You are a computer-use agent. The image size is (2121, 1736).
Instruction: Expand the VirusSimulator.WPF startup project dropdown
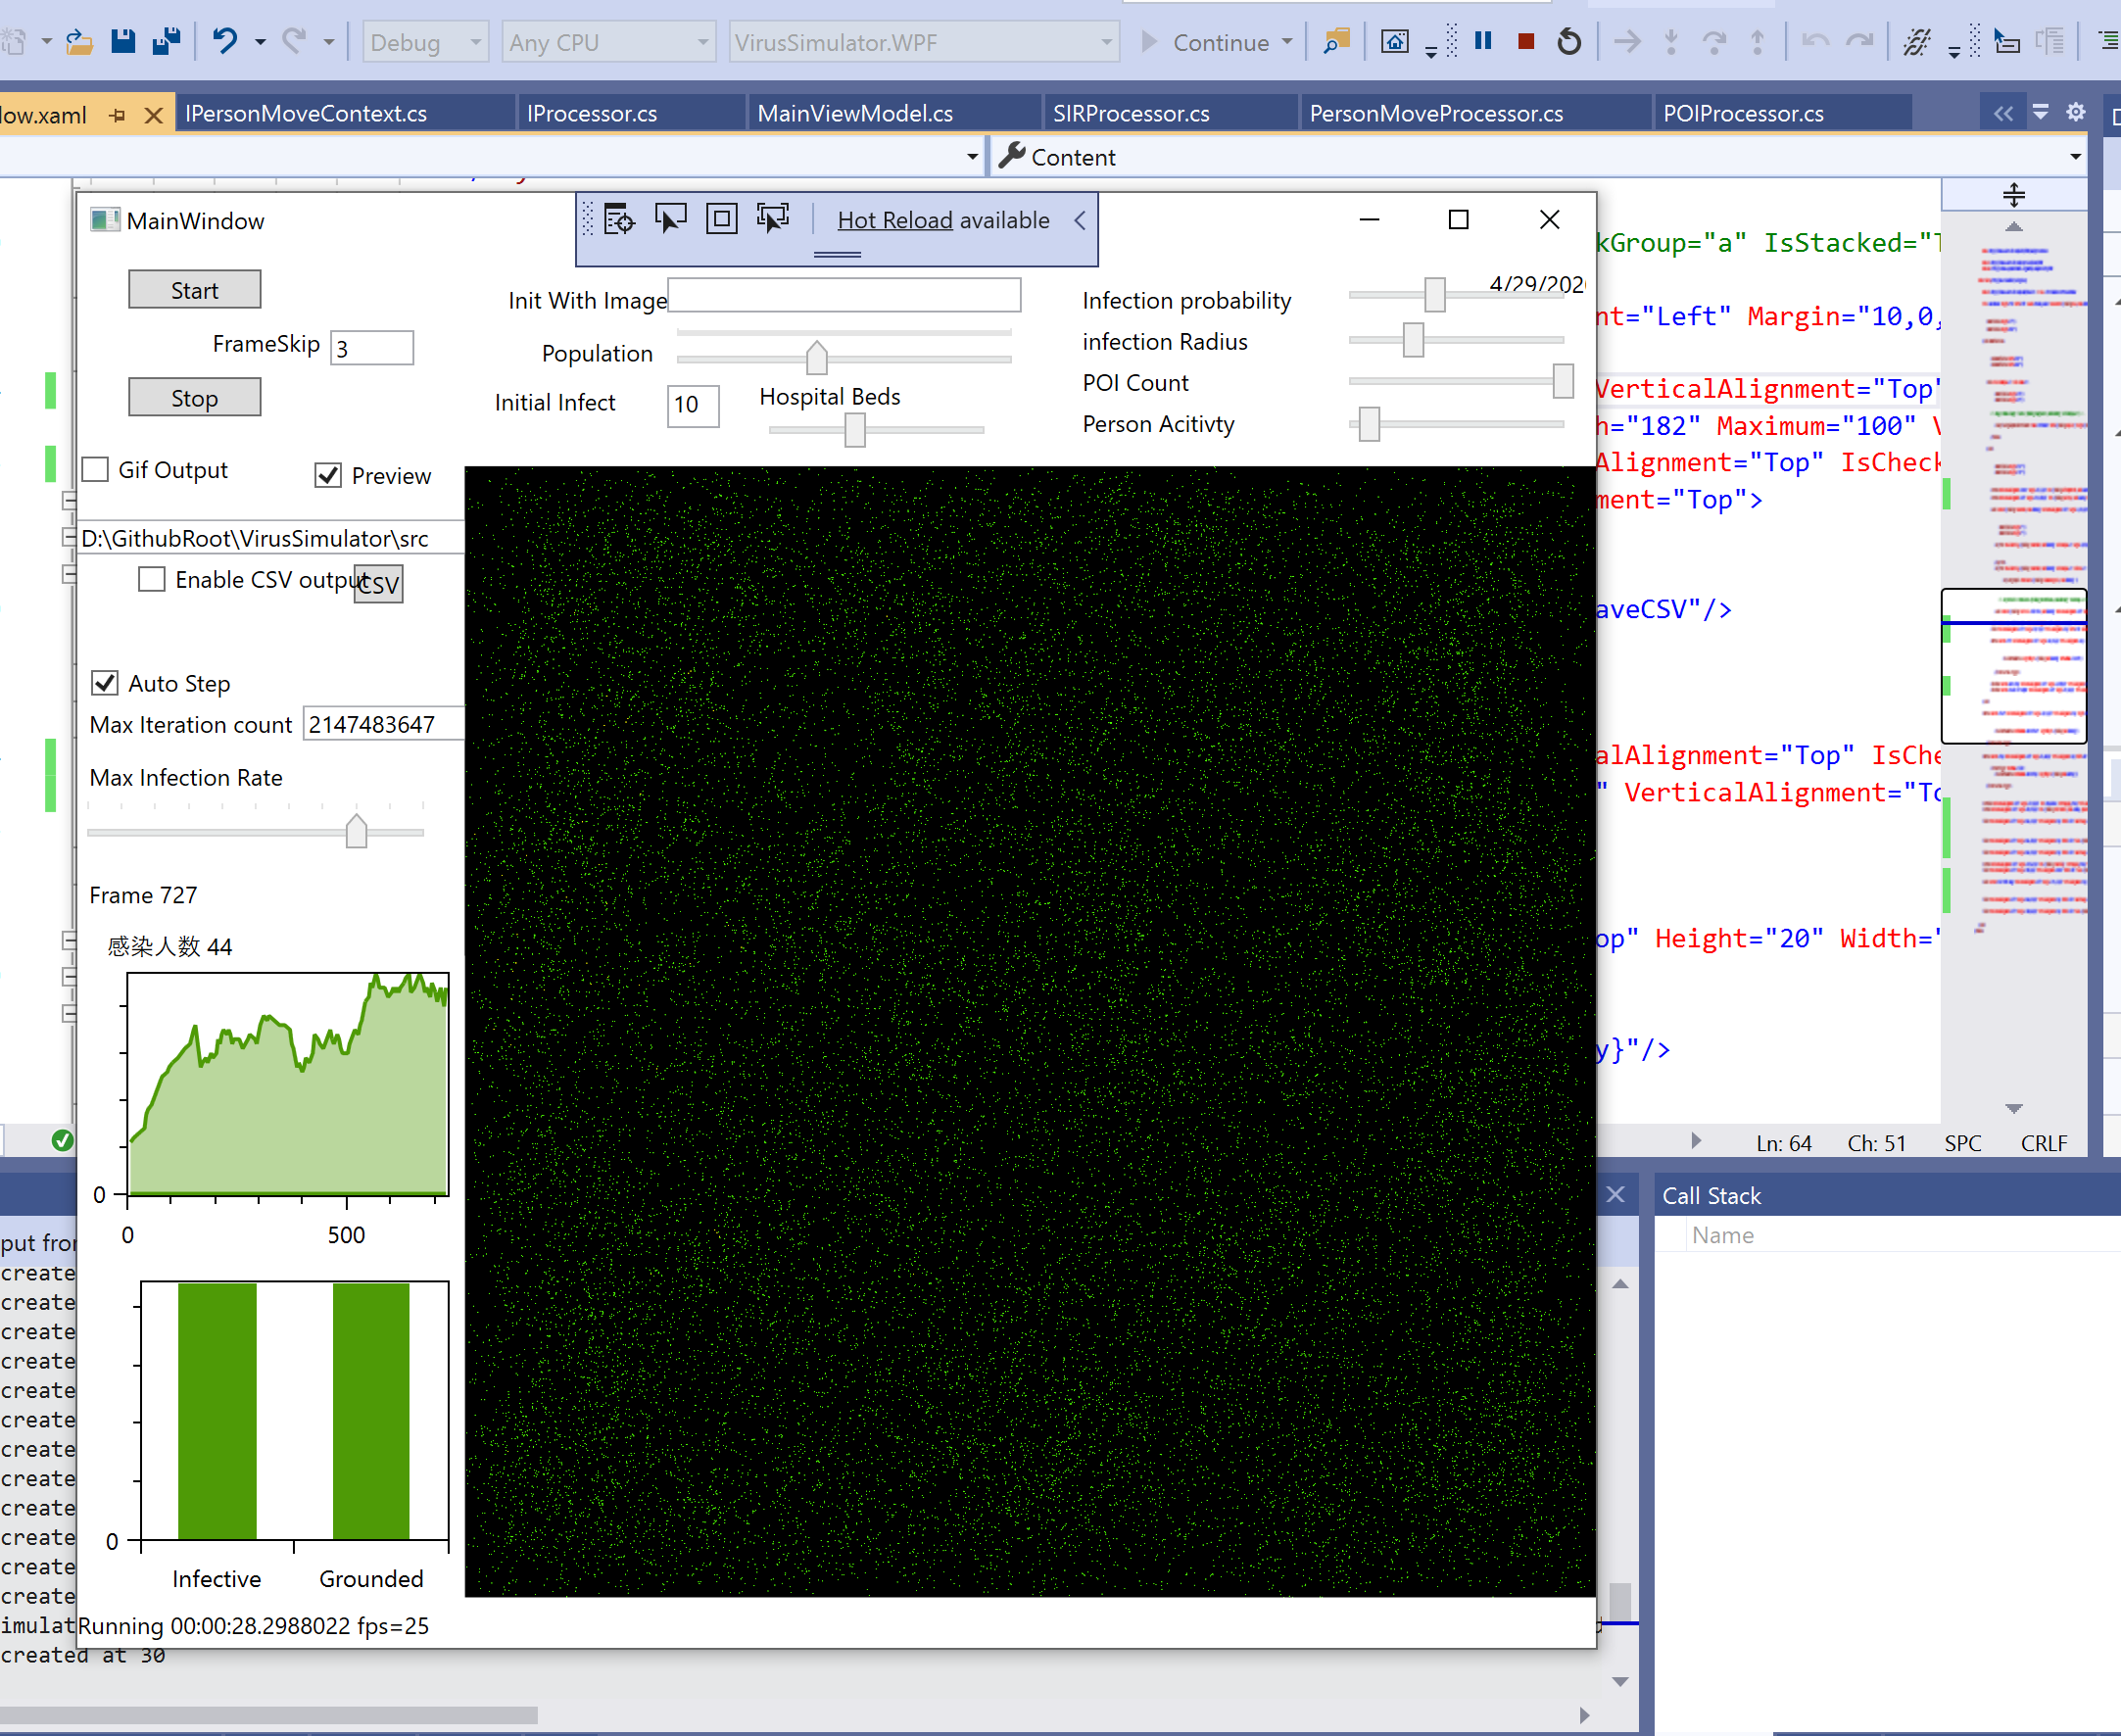(x=923, y=42)
